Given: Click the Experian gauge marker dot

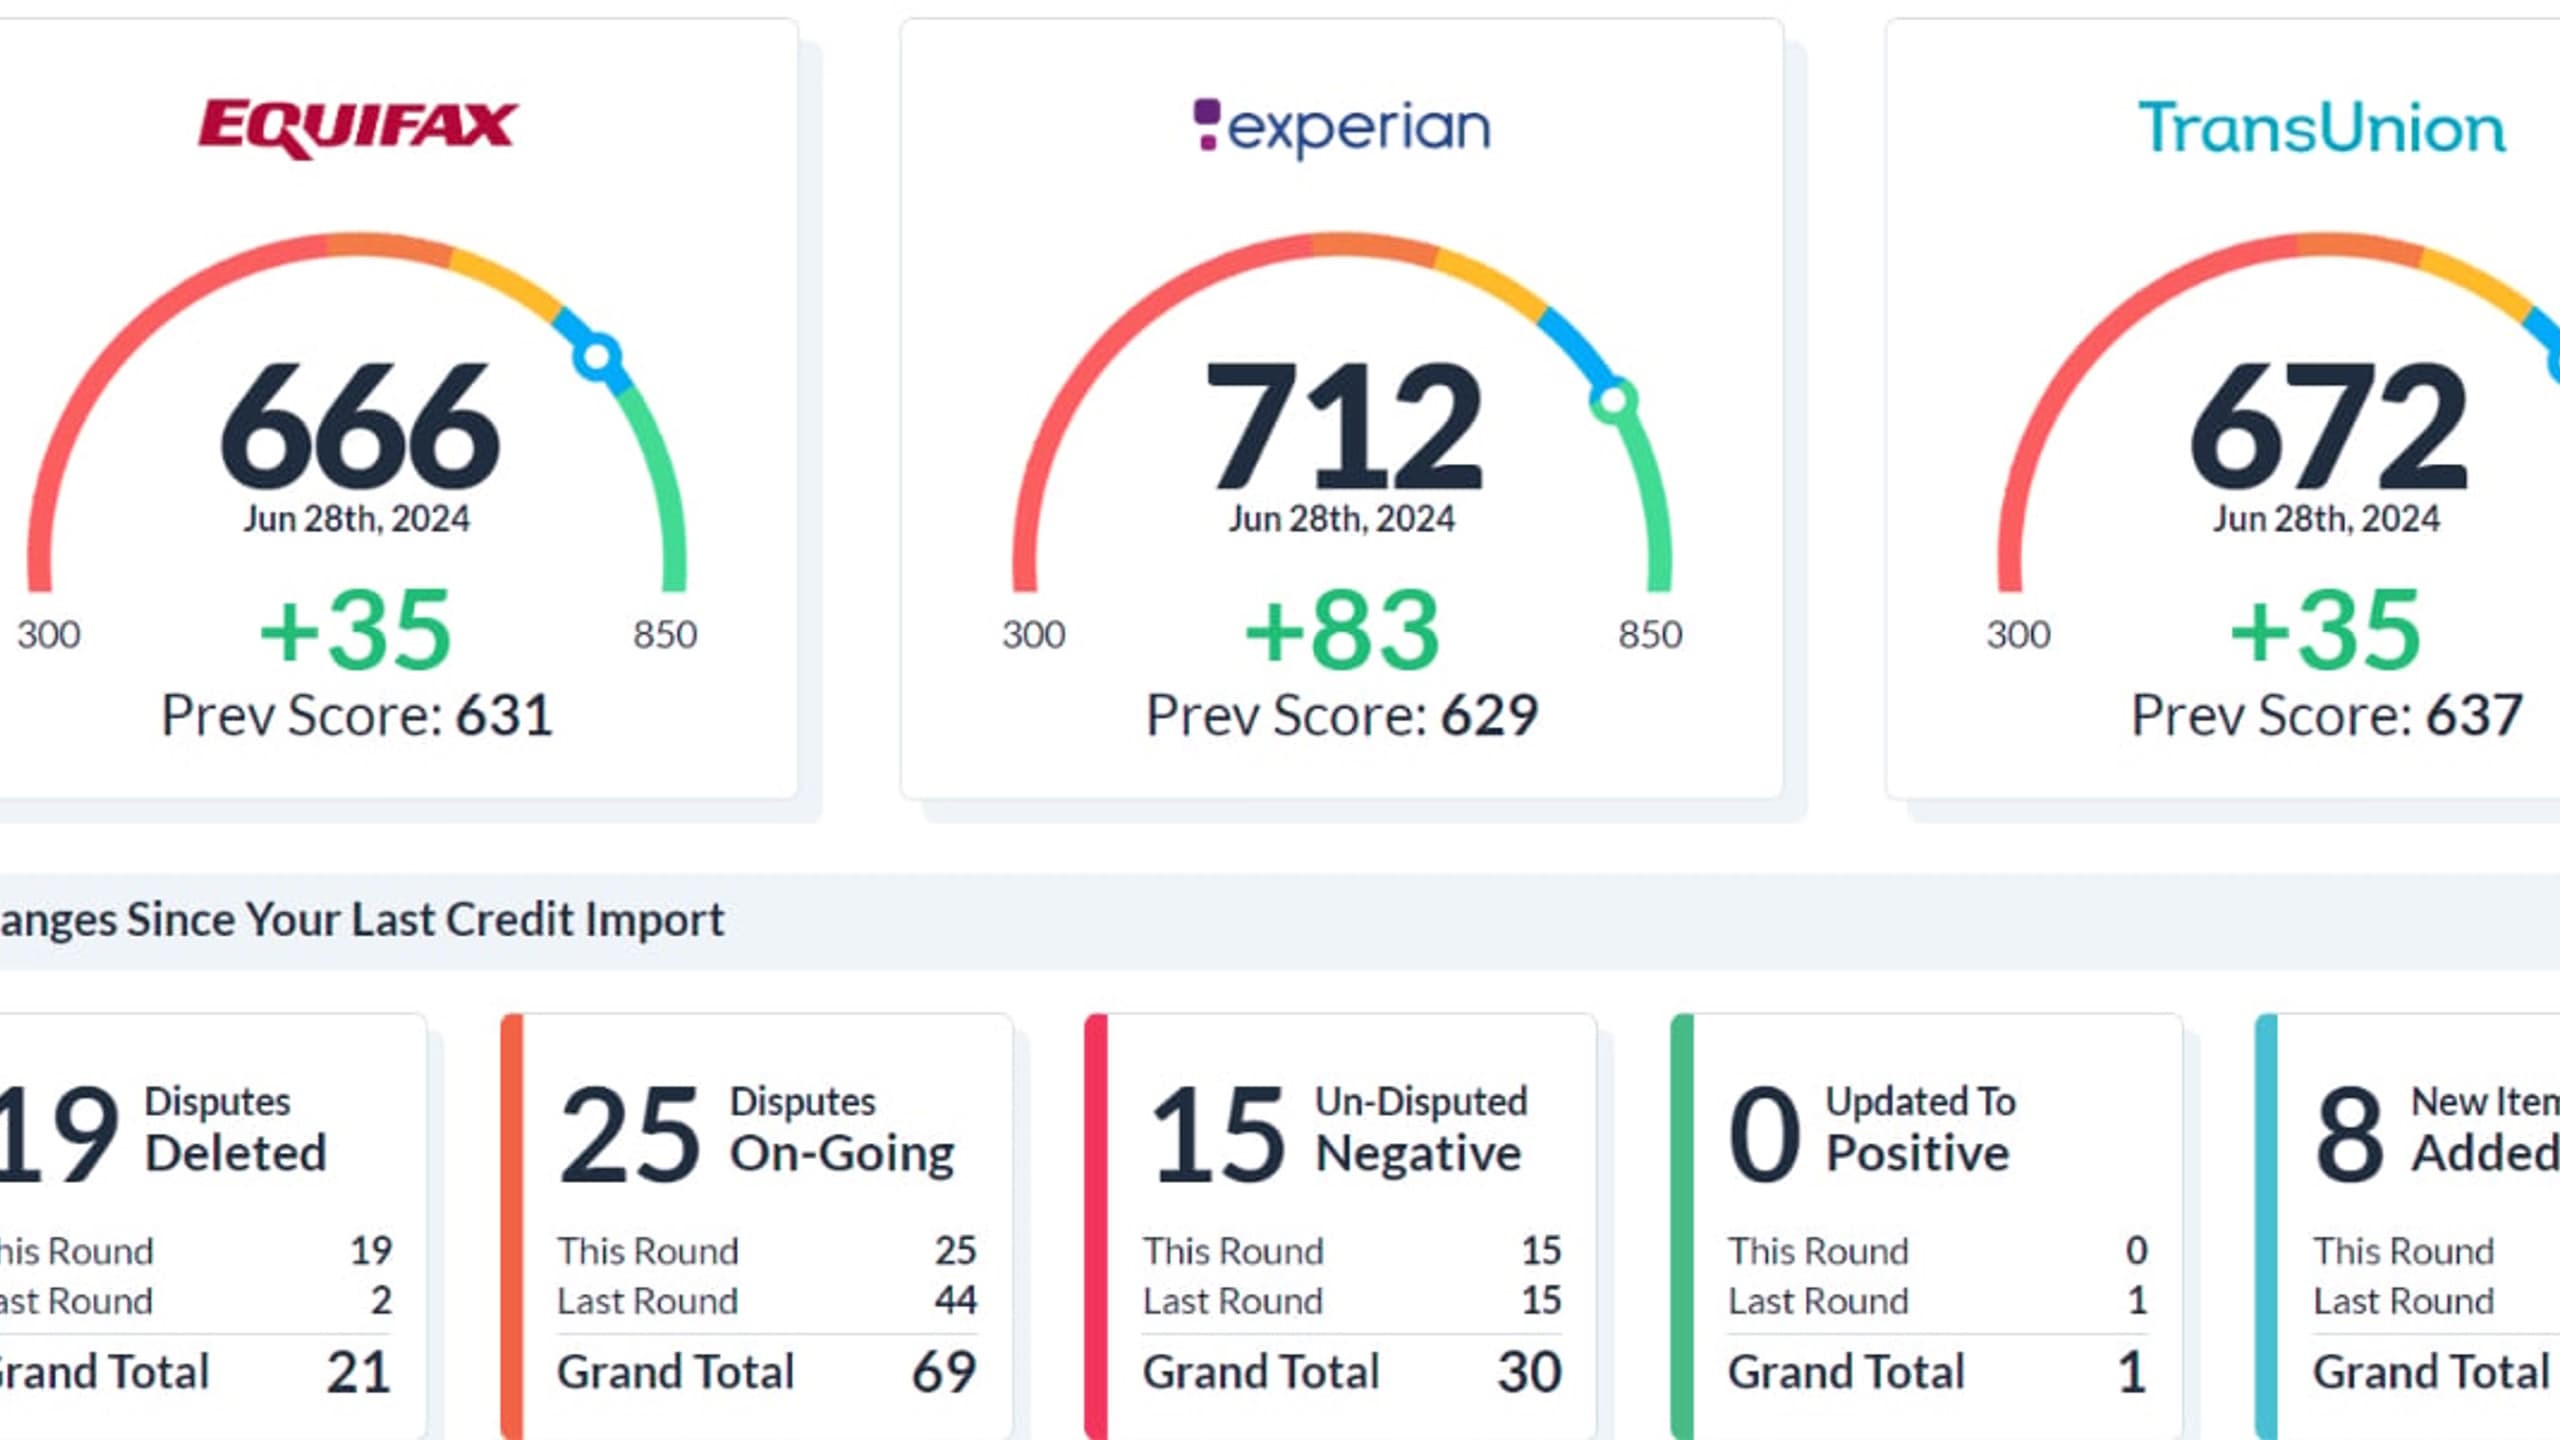Looking at the screenshot, I should (1613, 401).
